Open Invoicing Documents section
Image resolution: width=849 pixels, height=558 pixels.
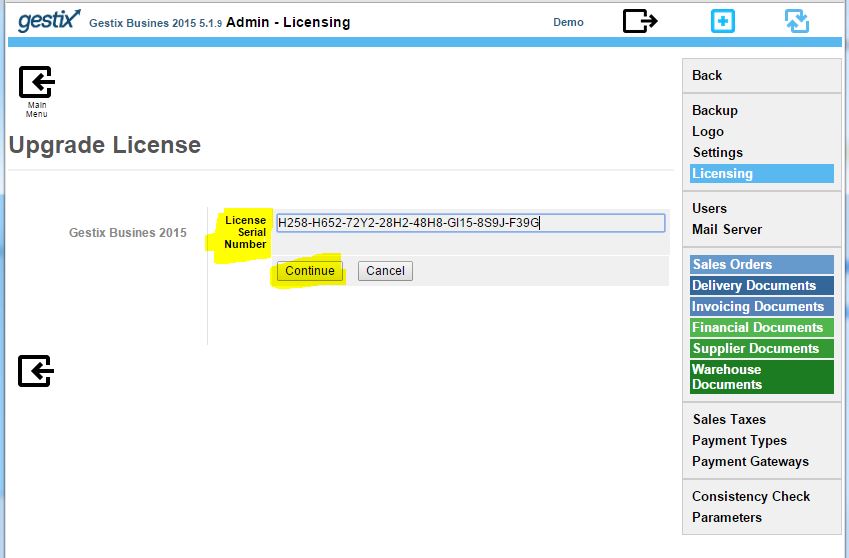click(762, 306)
